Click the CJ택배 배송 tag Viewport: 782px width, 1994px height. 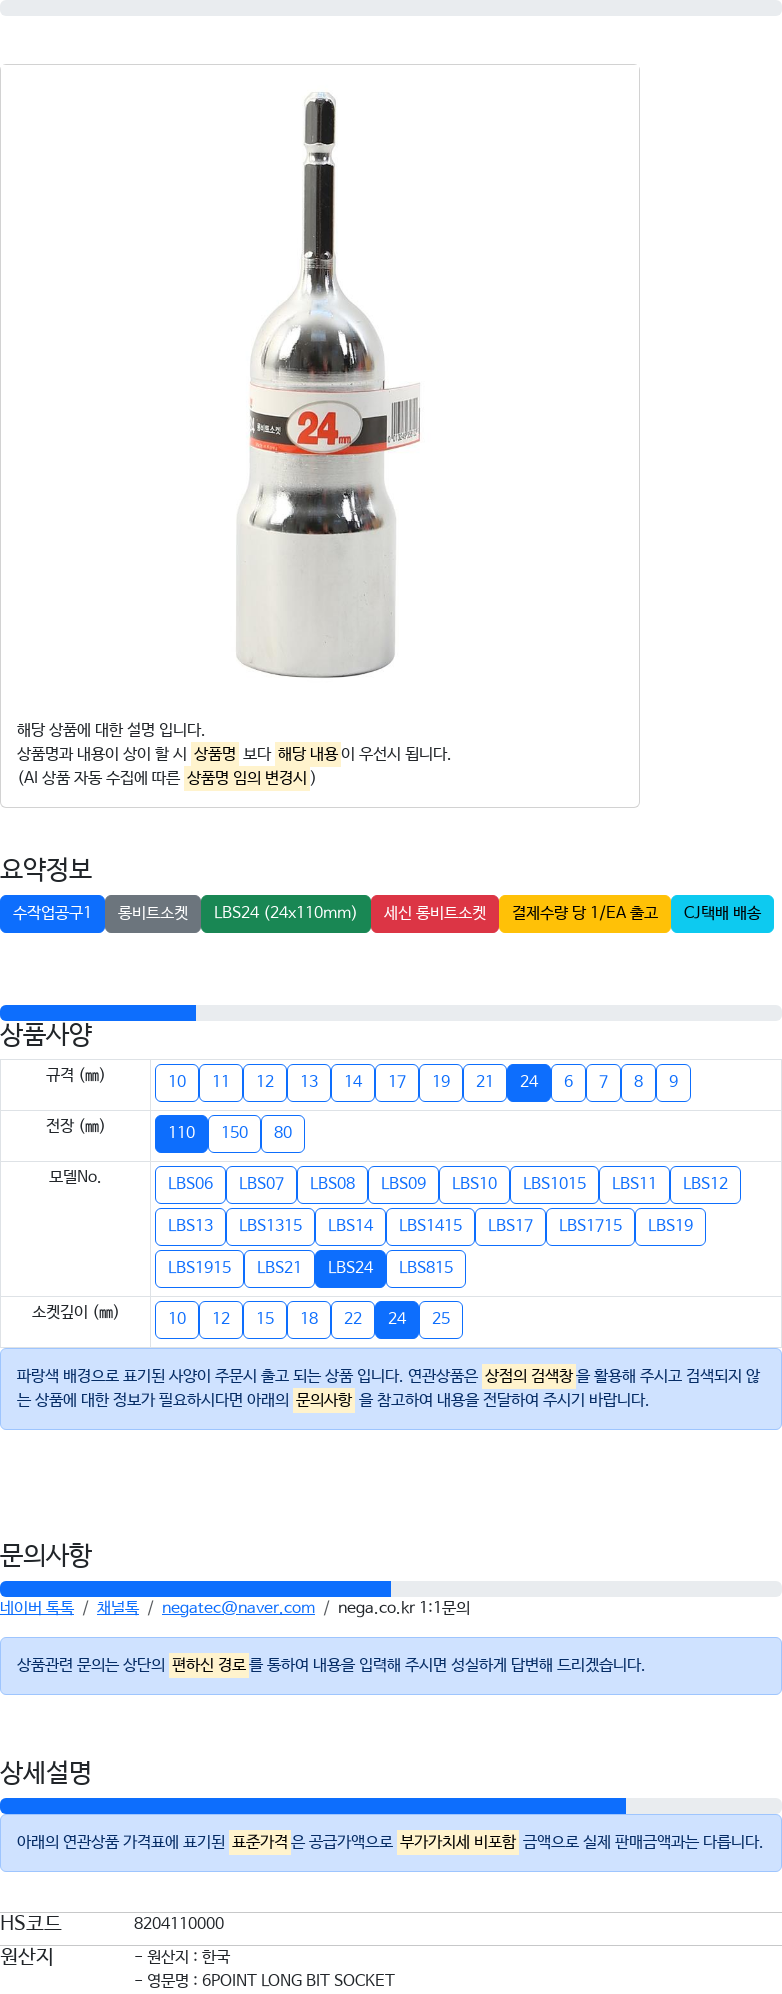point(722,914)
